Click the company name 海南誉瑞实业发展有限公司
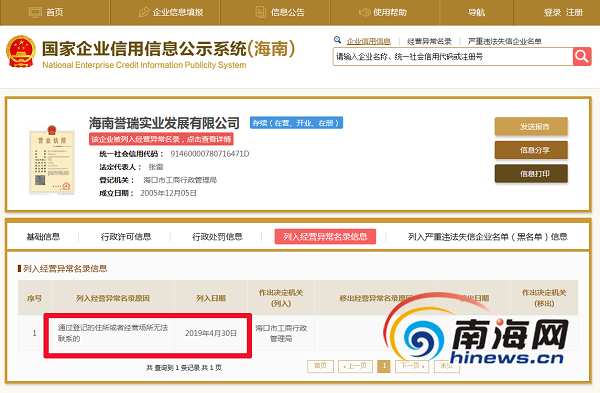 (164, 123)
